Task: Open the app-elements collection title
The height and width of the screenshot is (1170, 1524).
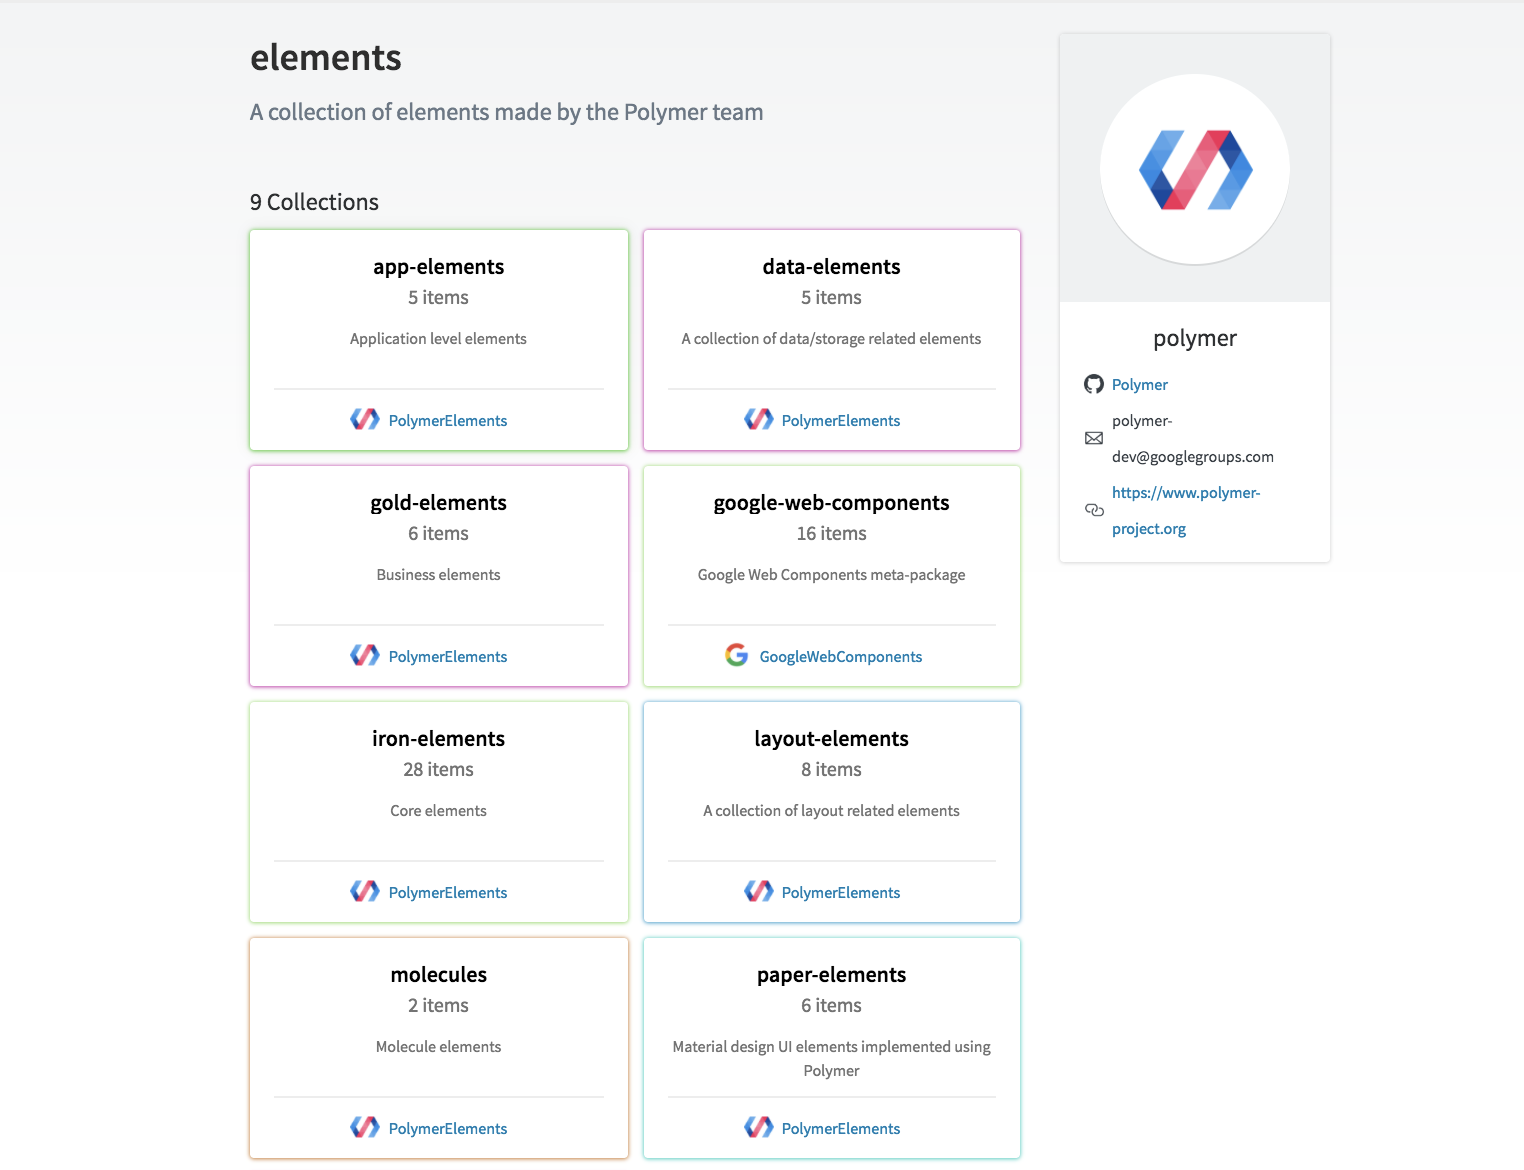Action: click(x=438, y=267)
